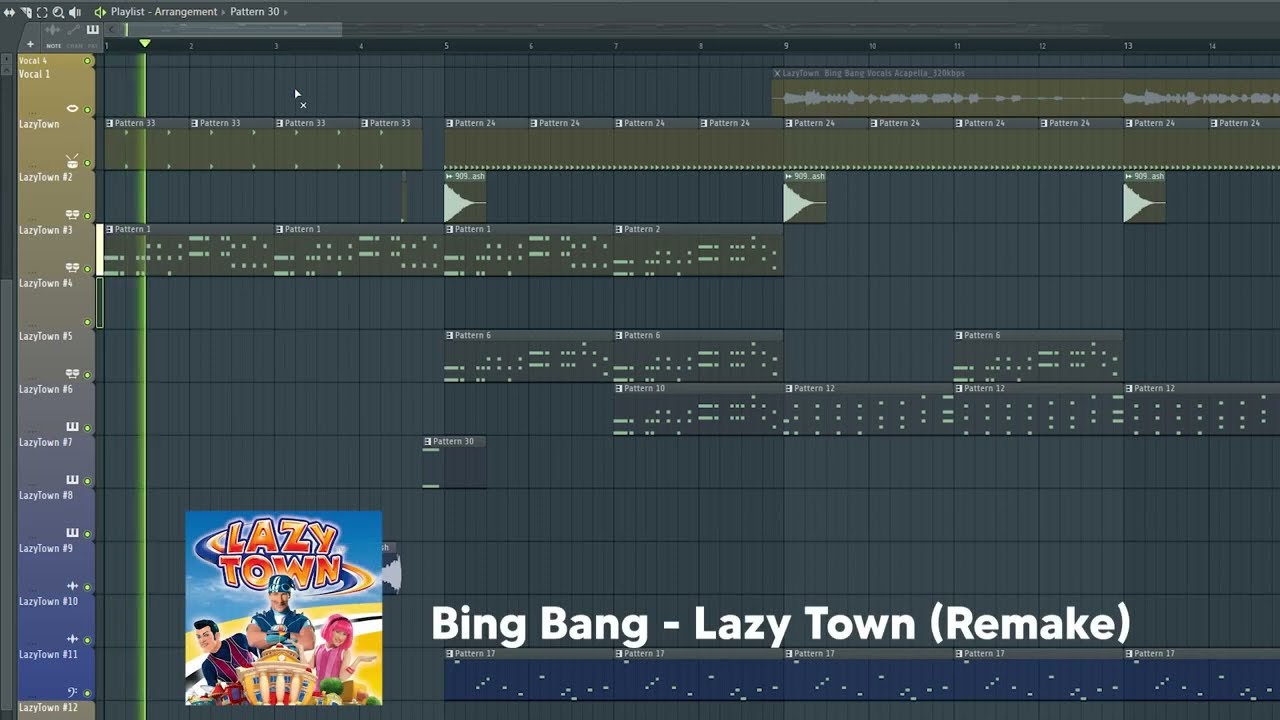1280x720 pixels.
Task: Click the green speaker Playlist icon
Action: [x=100, y=12]
